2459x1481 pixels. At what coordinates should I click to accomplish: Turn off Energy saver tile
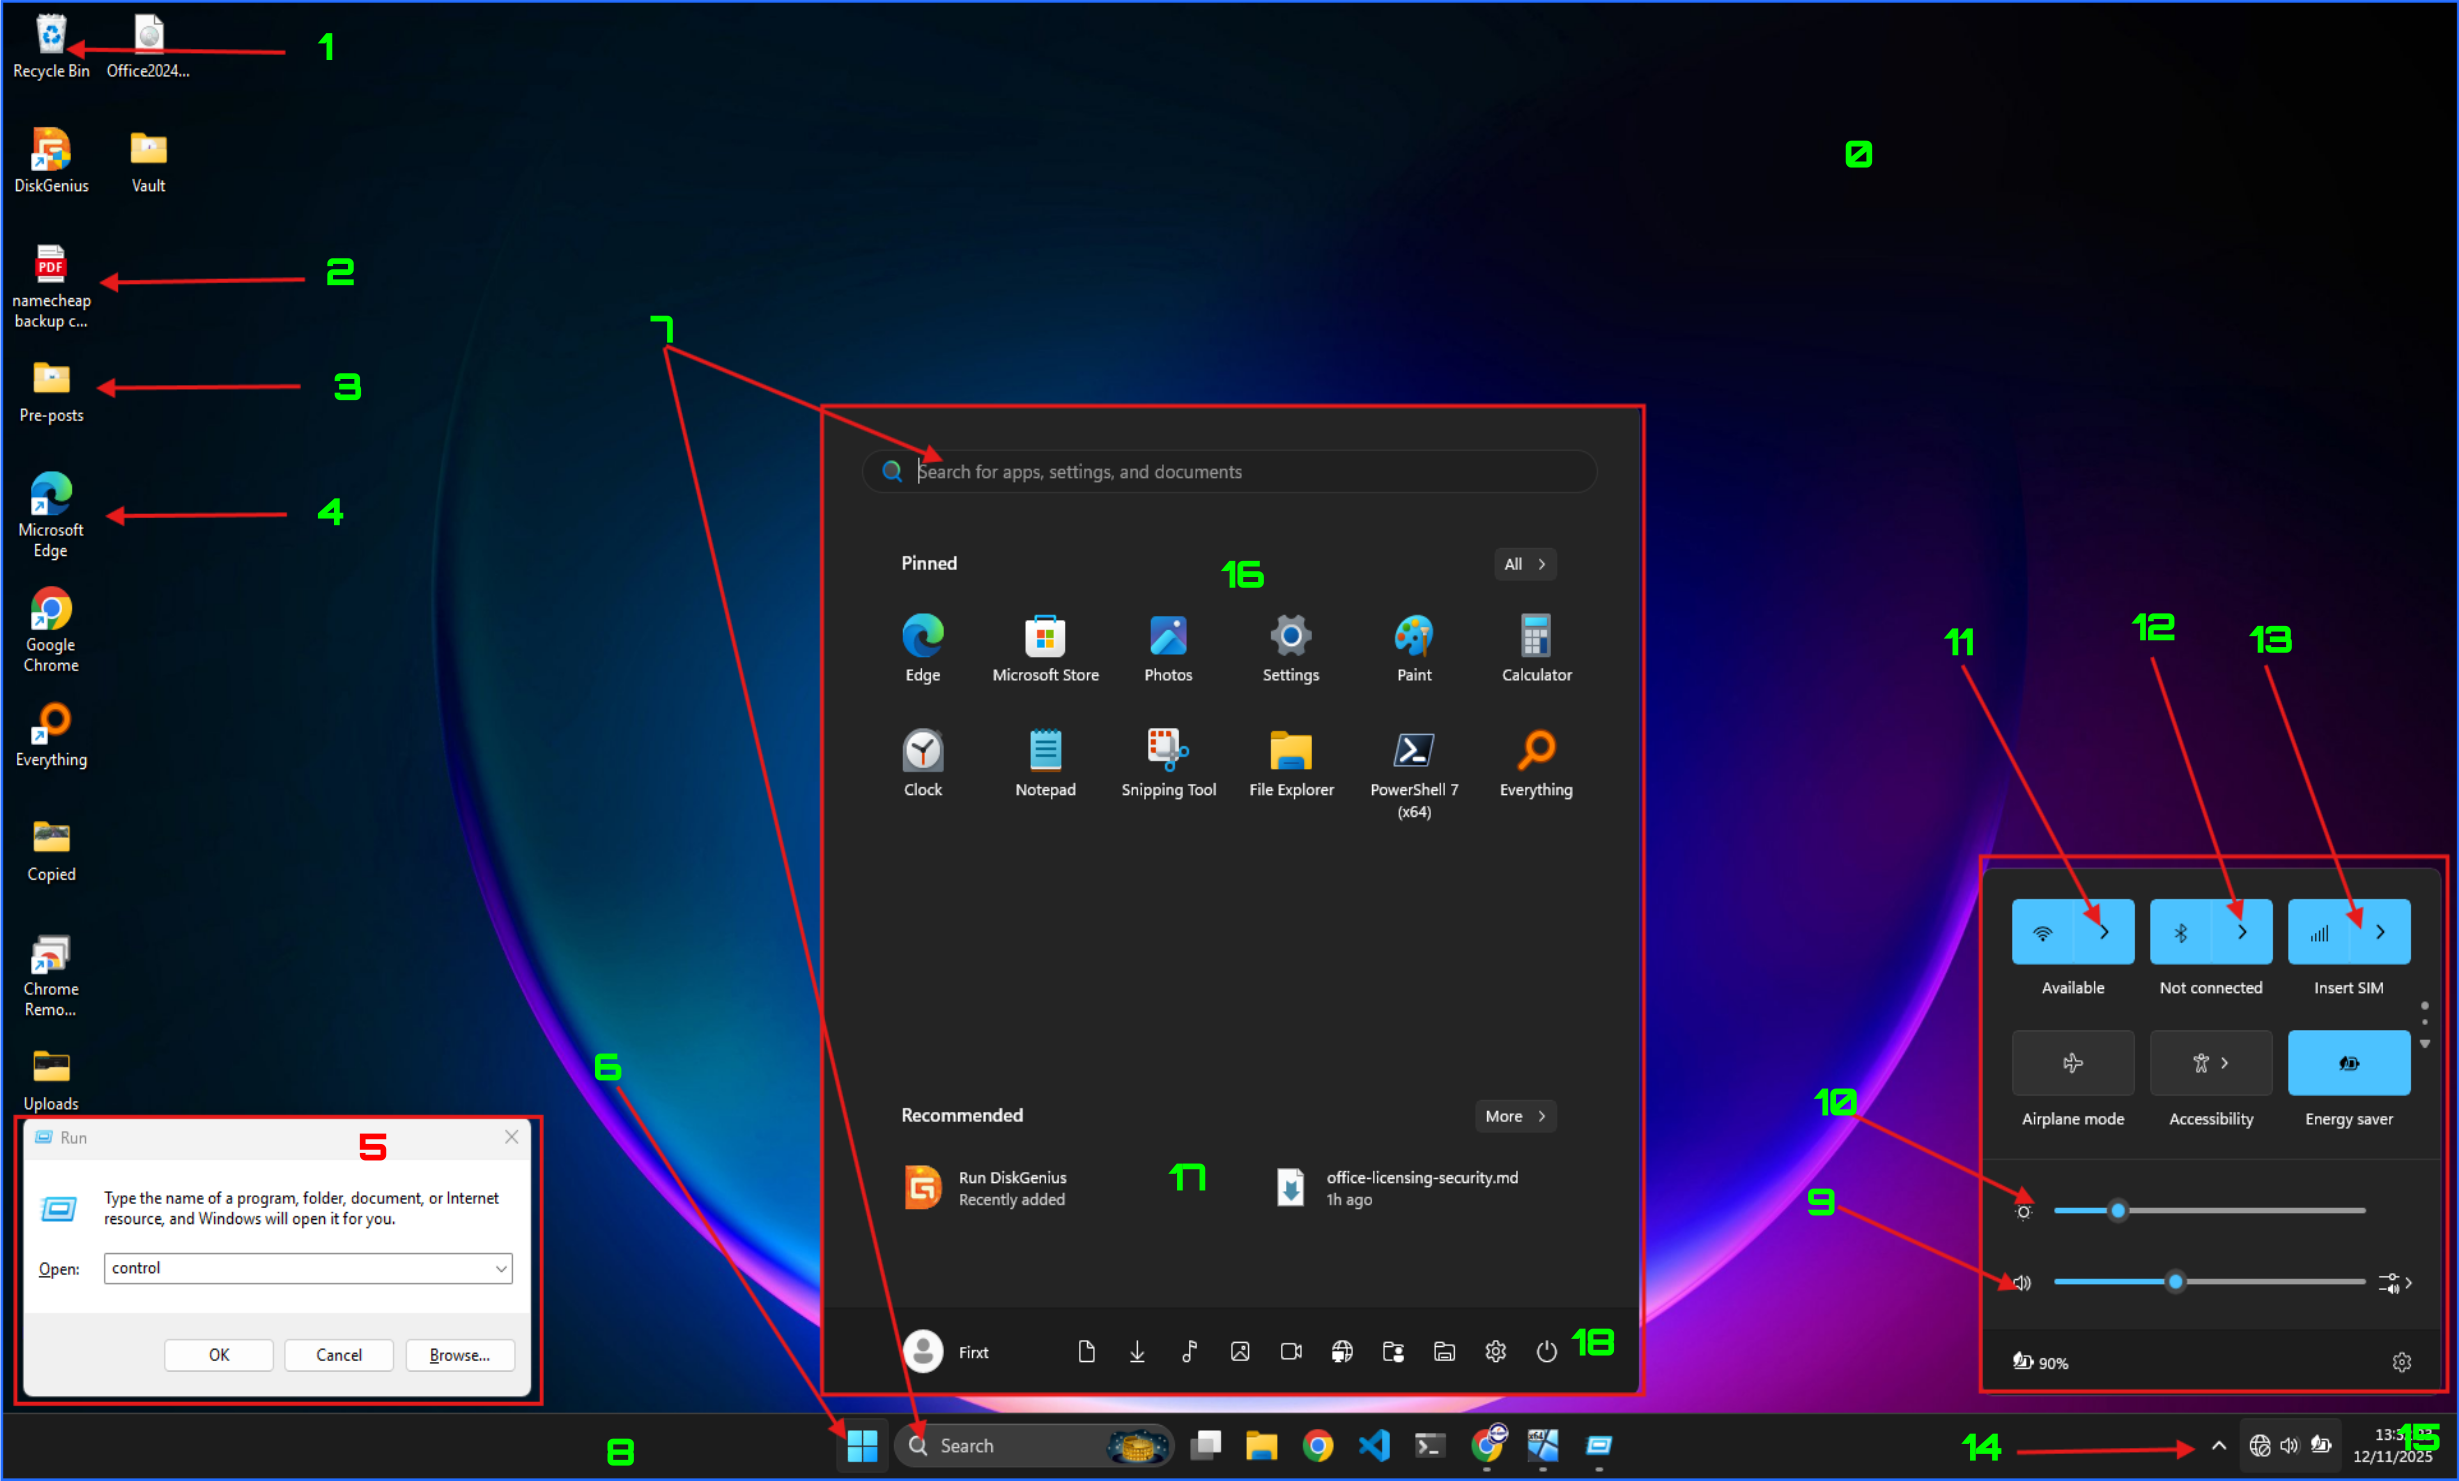click(x=2348, y=1063)
